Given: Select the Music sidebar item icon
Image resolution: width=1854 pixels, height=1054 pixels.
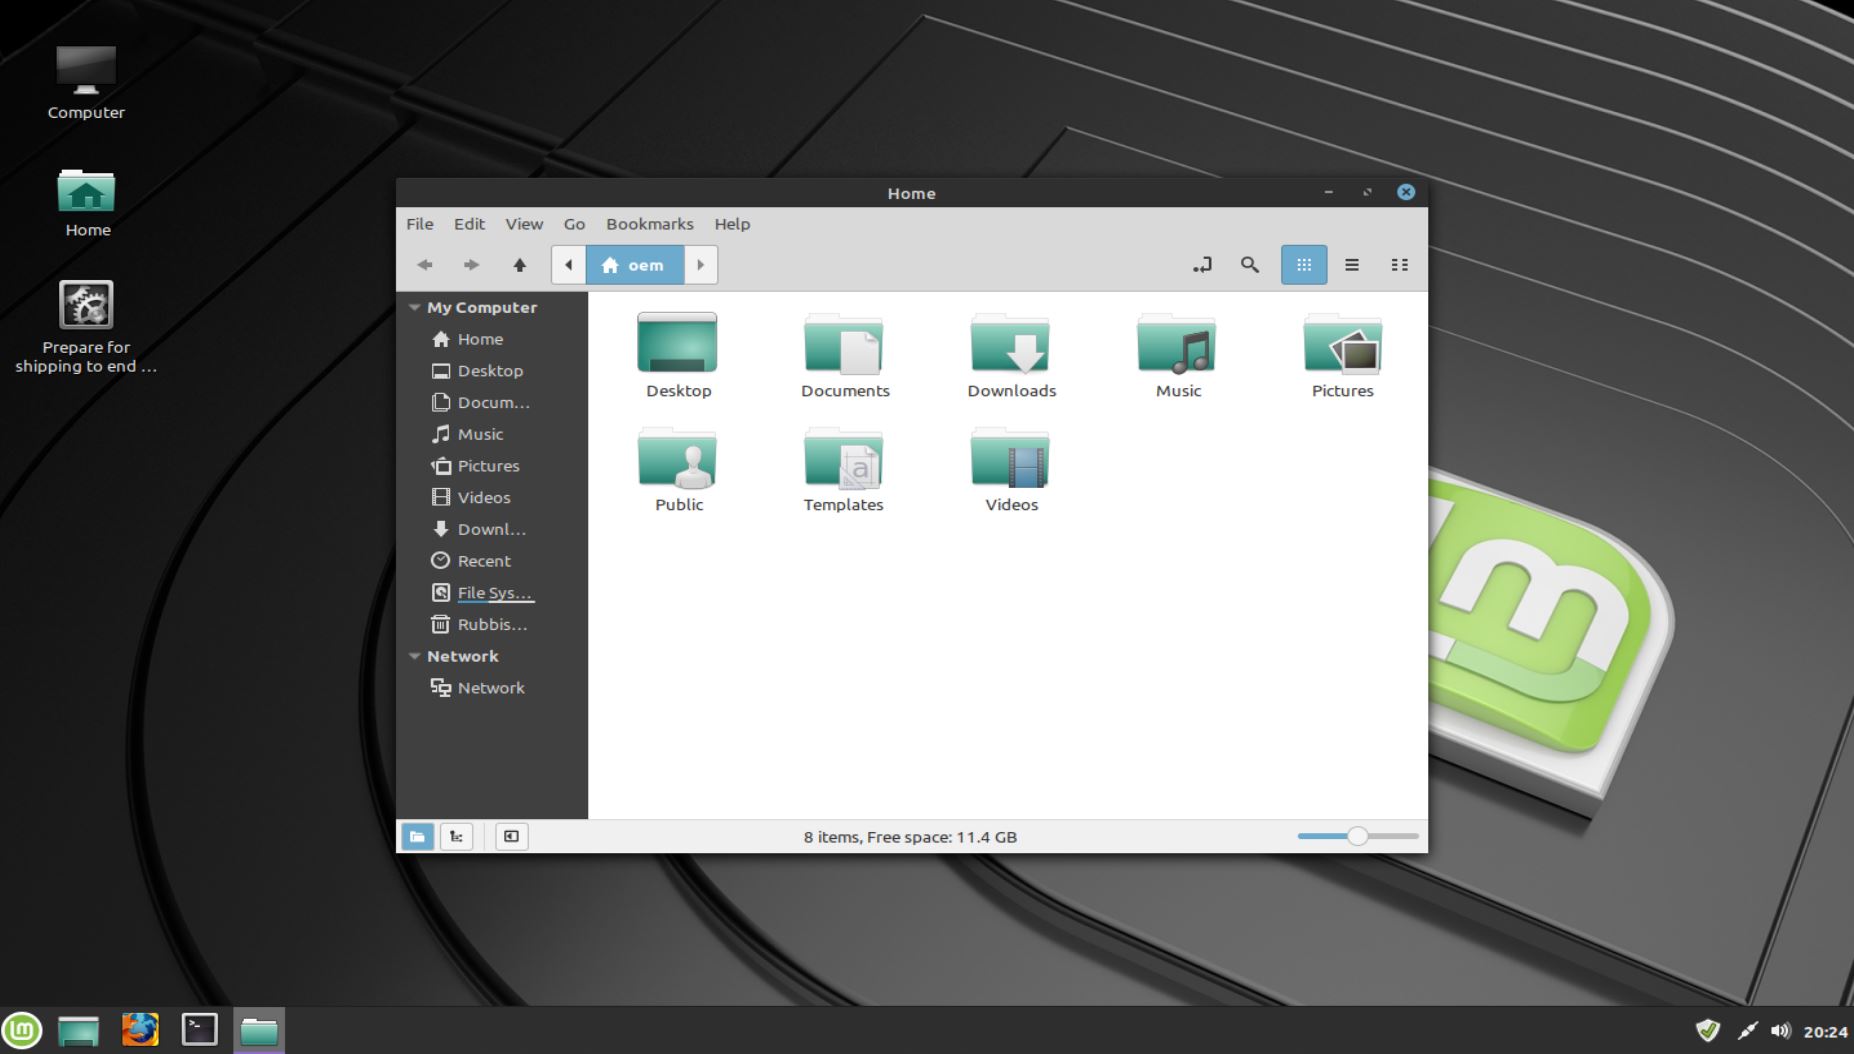Looking at the screenshot, I should point(442,434).
